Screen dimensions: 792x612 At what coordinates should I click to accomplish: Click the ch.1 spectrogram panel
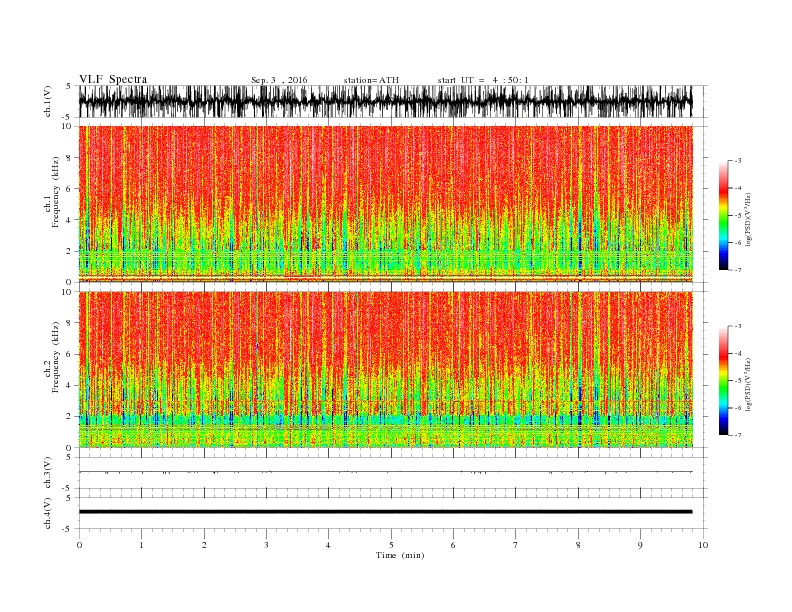385,204
